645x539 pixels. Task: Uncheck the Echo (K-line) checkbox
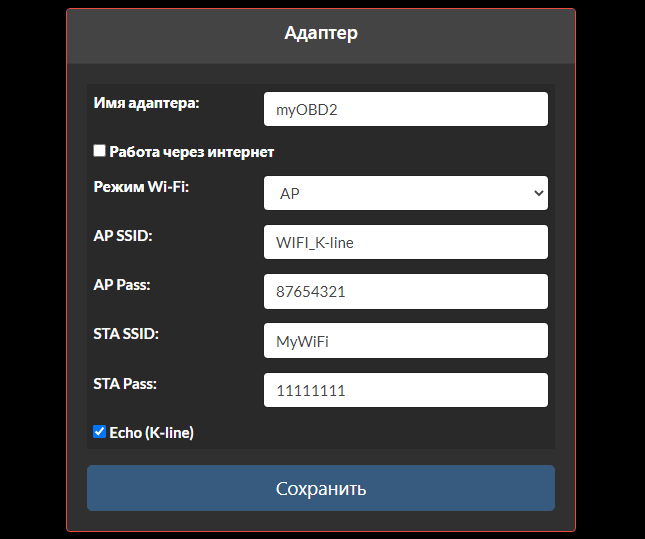tap(99, 432)
